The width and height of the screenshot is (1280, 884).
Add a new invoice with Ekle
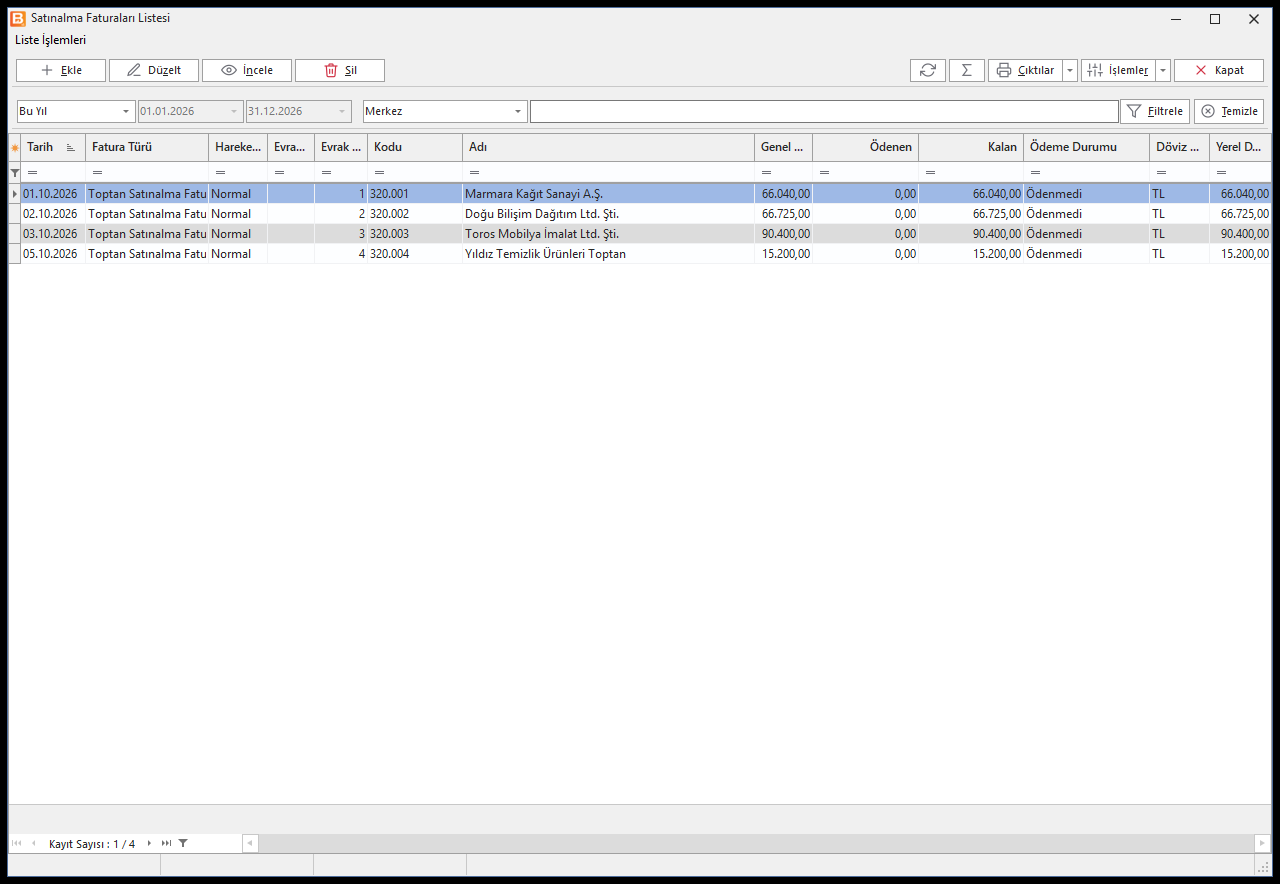tap(61, 70)
